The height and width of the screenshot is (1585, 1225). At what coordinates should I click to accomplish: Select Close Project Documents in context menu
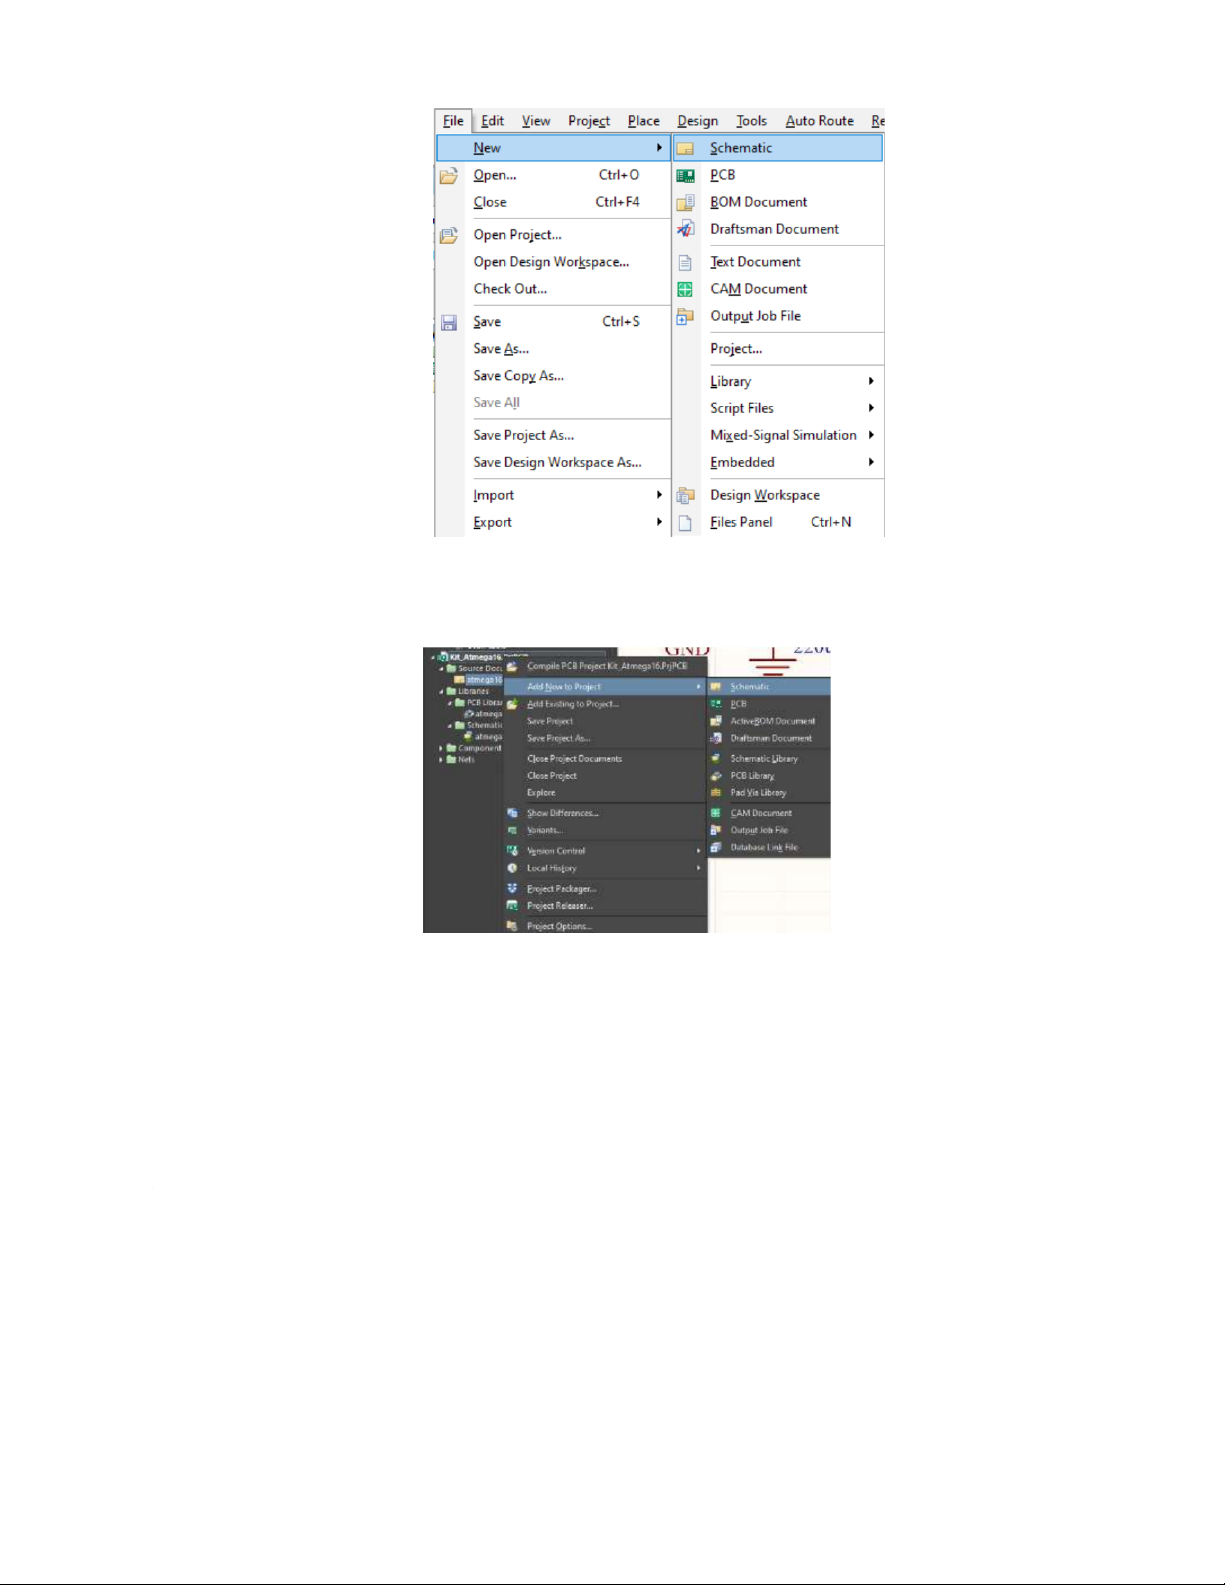574,758
